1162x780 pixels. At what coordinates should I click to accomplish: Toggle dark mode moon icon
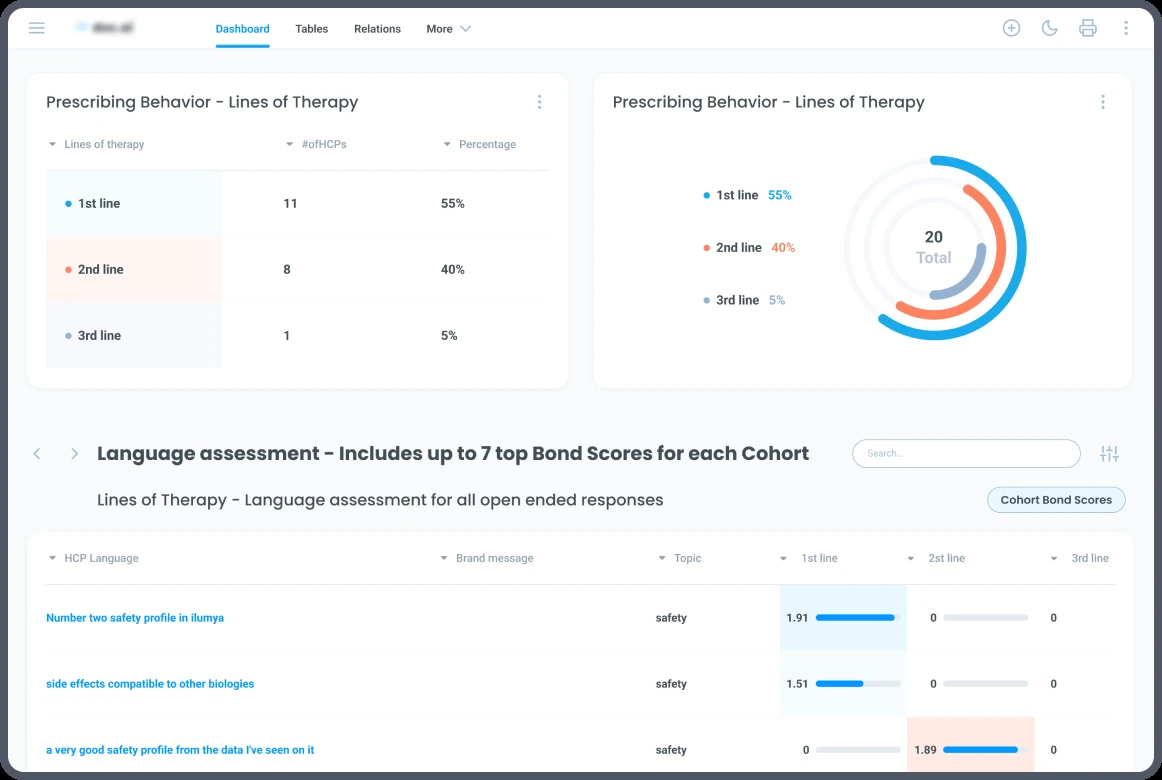click(x=1049, y=28)
